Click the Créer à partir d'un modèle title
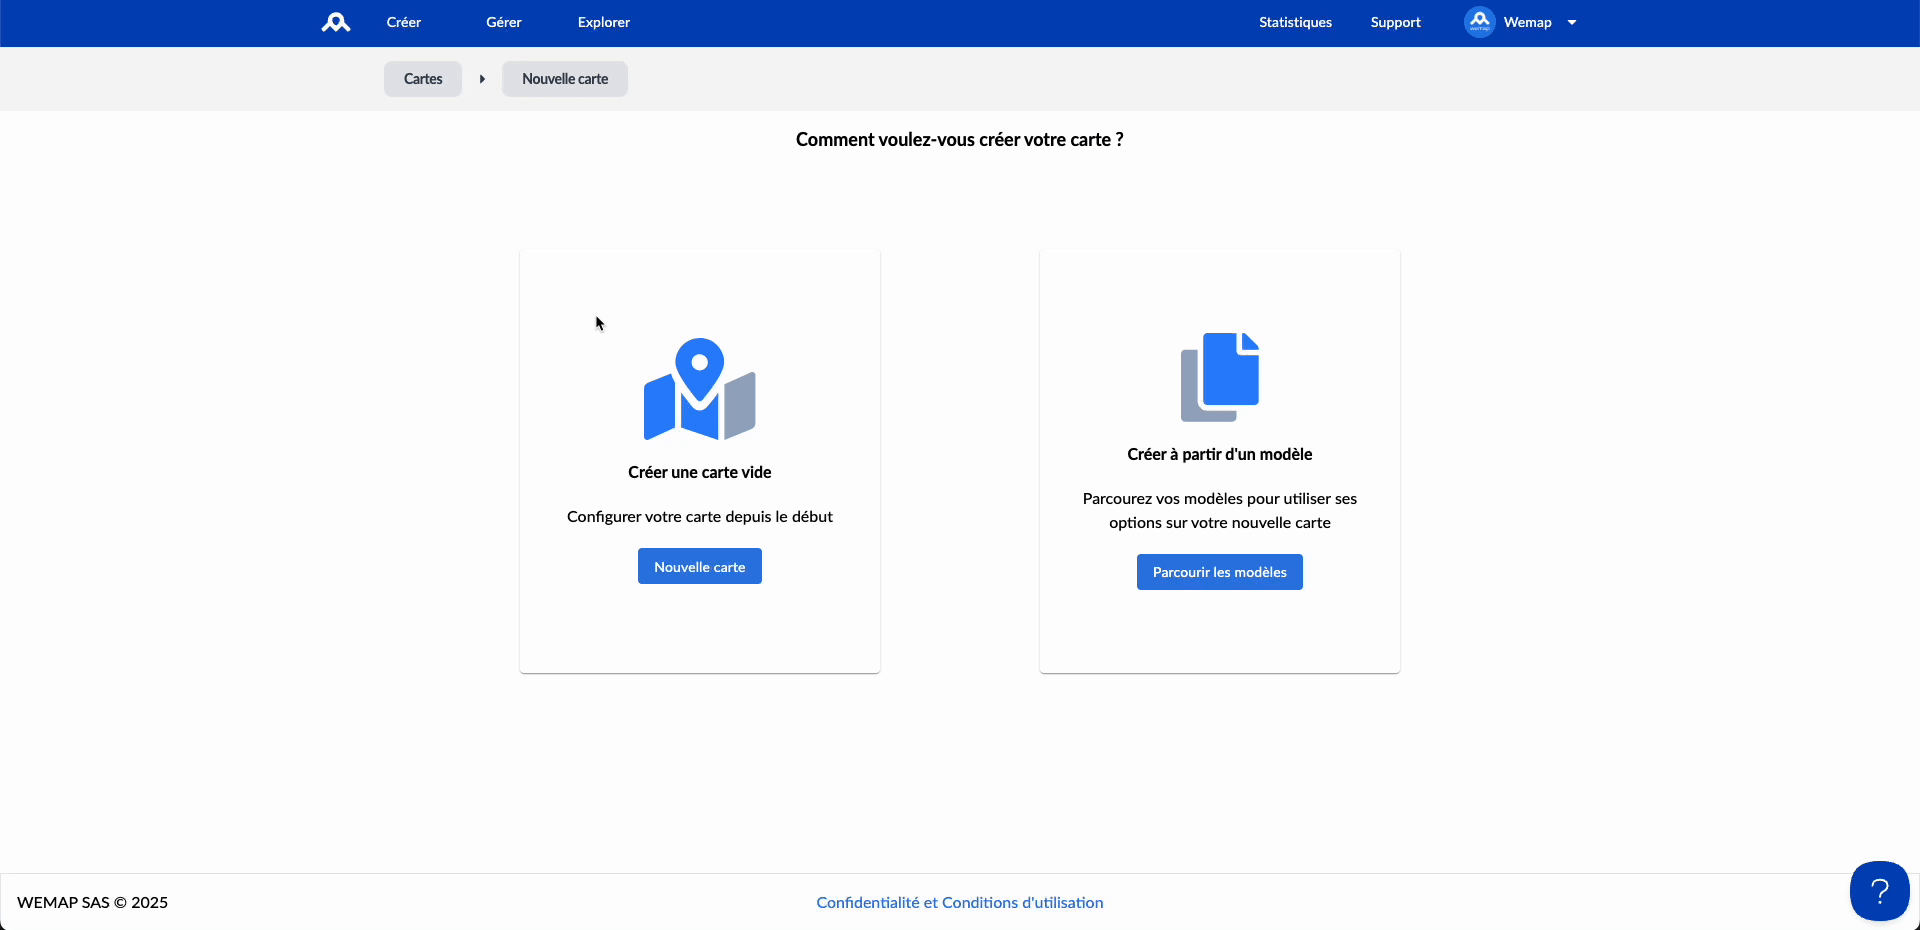The width and height of the screenshot is (1920, 930). click(1220, 454)
